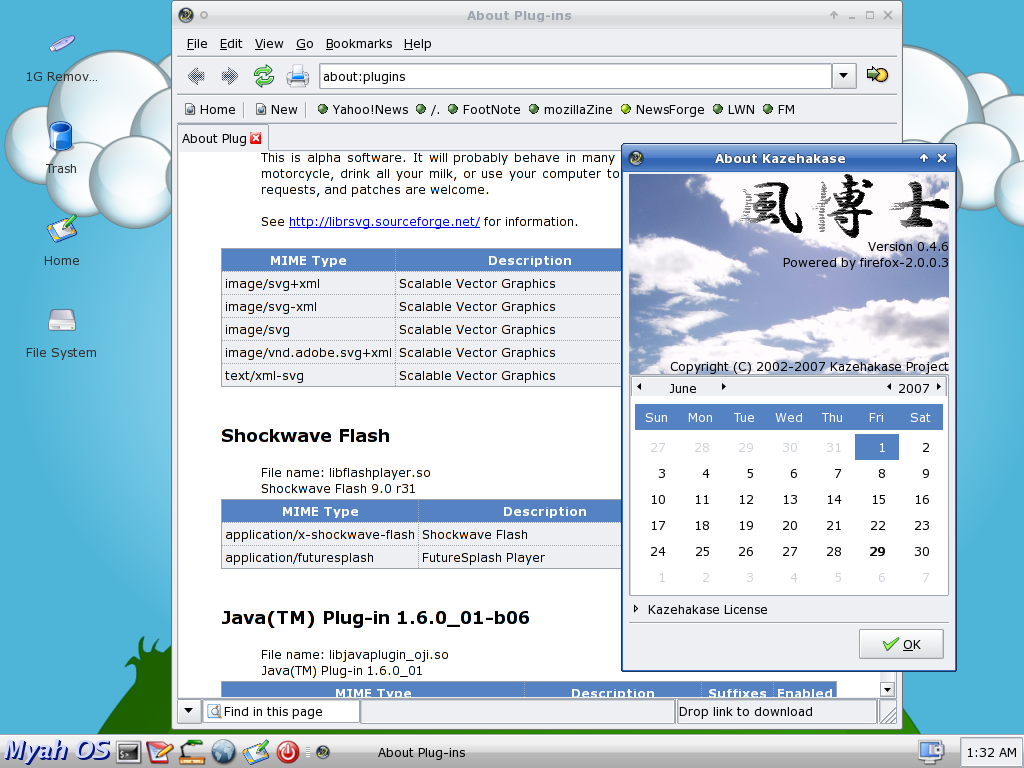
Task: Select June 15 in calendar
Action: (878, 500)
